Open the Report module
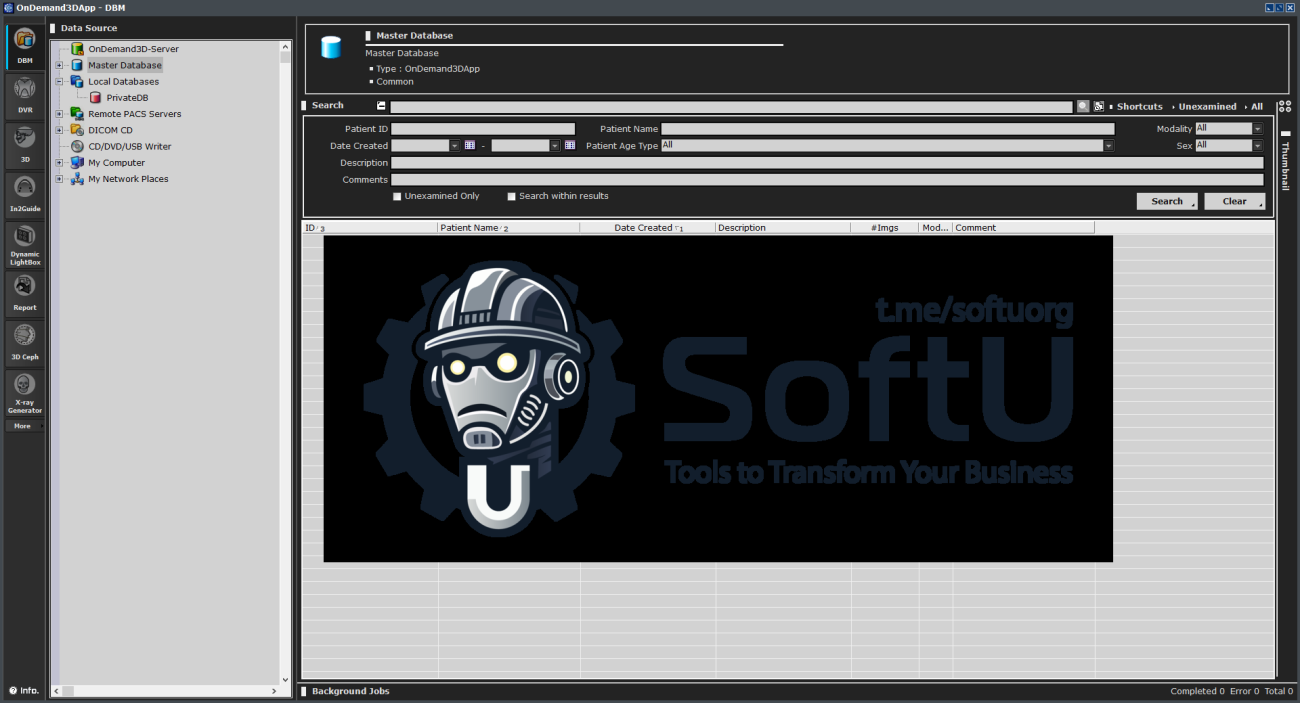 25,293
